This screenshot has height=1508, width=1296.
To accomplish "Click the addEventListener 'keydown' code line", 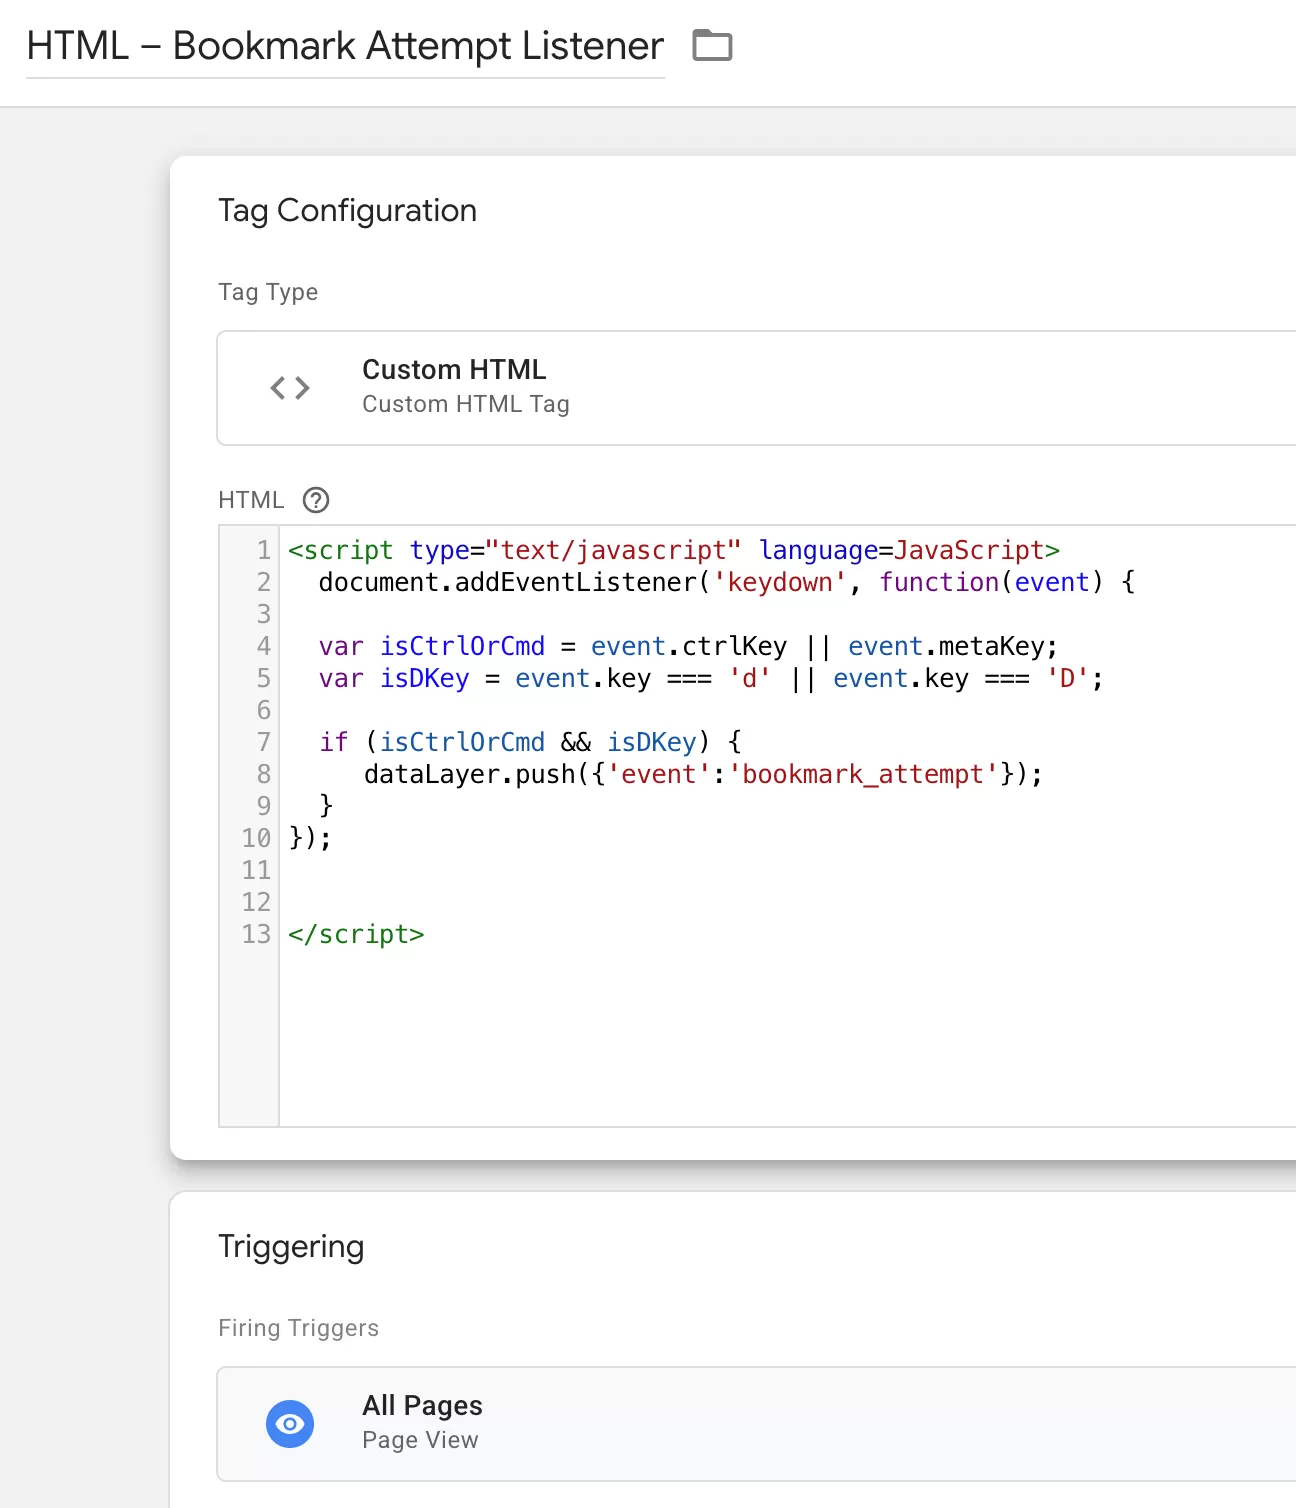I will [x=727, y=582].
